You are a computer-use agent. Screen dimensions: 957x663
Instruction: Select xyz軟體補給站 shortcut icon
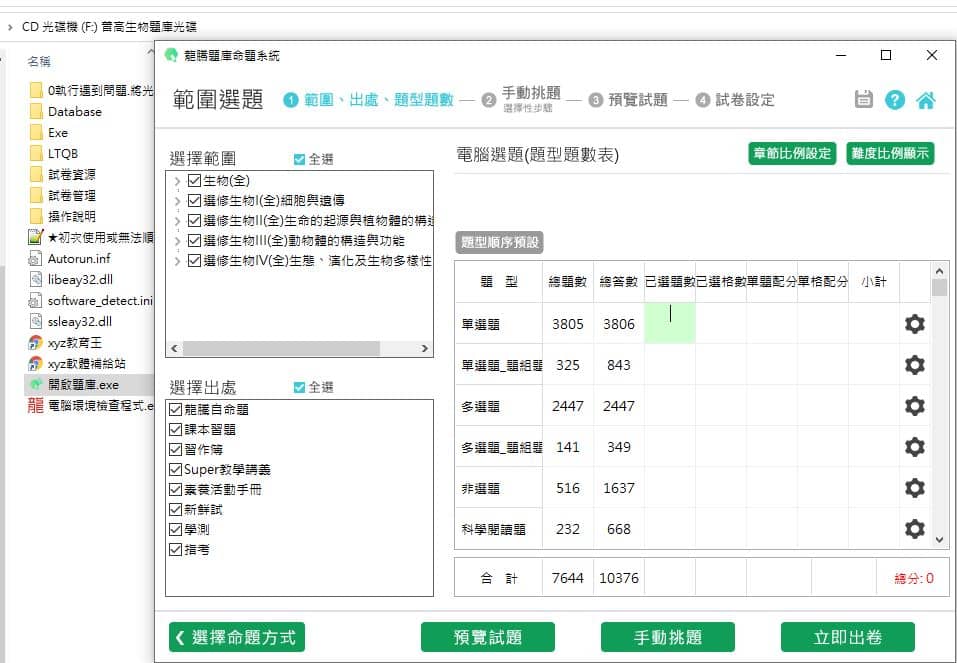point(35,363)
